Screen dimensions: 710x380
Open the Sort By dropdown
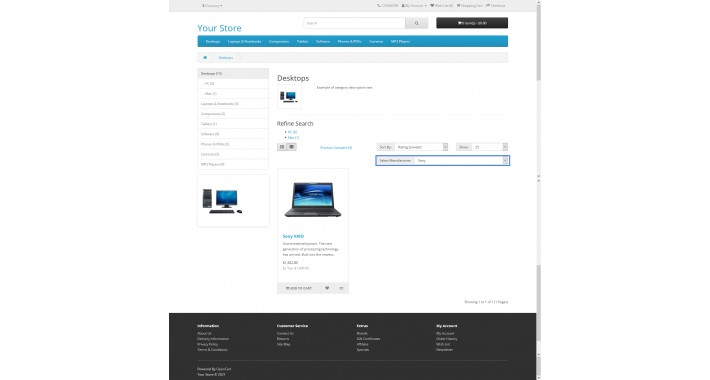[421, 147]
